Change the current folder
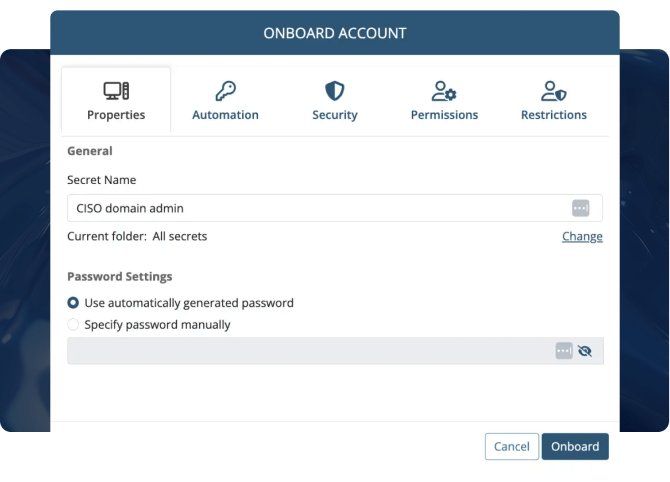670x482 pixels. tap(582, 236)
